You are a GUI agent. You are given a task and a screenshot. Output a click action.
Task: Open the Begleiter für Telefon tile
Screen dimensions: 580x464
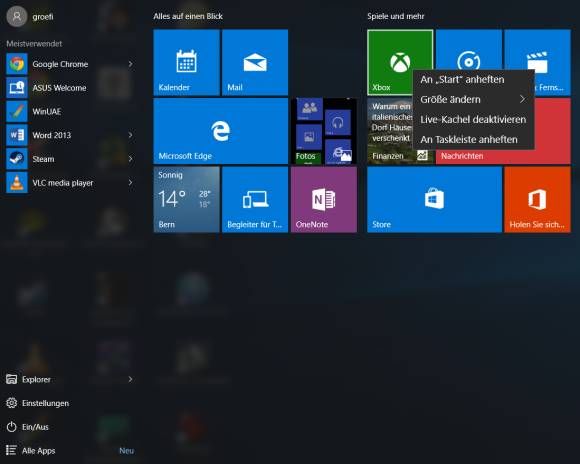[x=255, y=199]
